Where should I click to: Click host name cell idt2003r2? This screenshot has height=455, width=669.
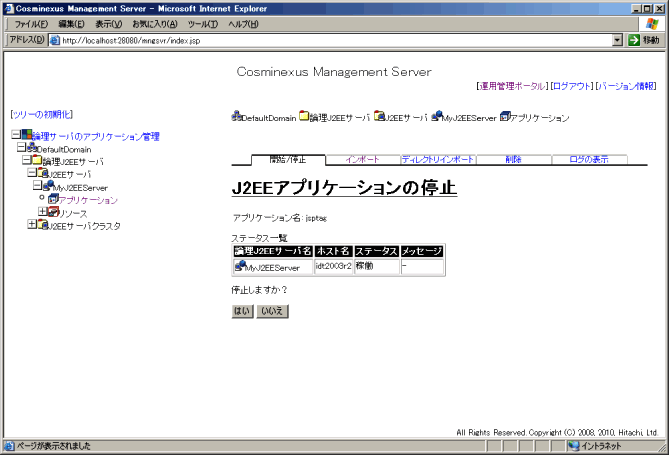333,266
